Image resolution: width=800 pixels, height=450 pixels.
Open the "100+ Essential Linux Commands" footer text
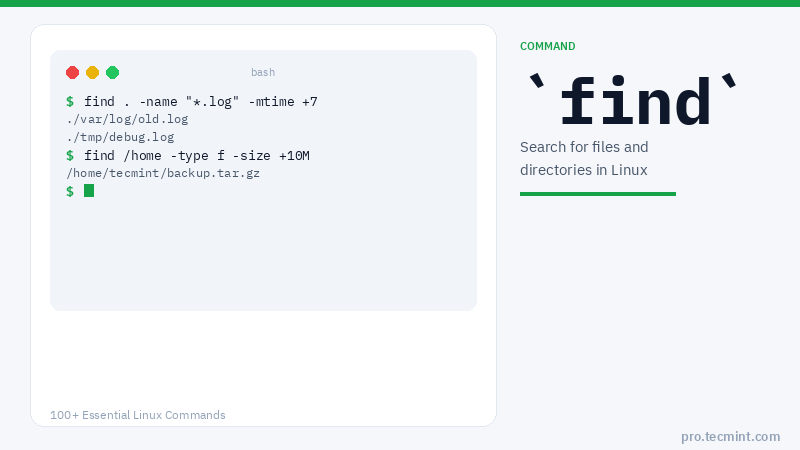tap(138, 415)
